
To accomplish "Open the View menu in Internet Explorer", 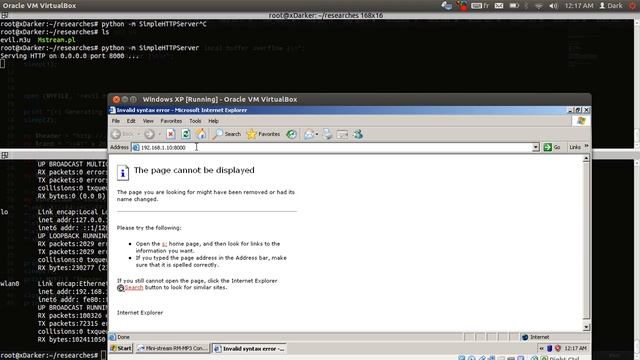I will tap(148, 121).
